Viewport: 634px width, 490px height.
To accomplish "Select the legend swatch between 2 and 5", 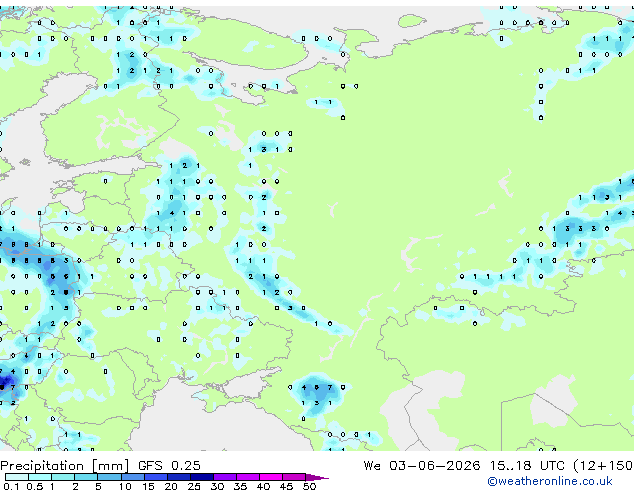I will pos(86,477).
